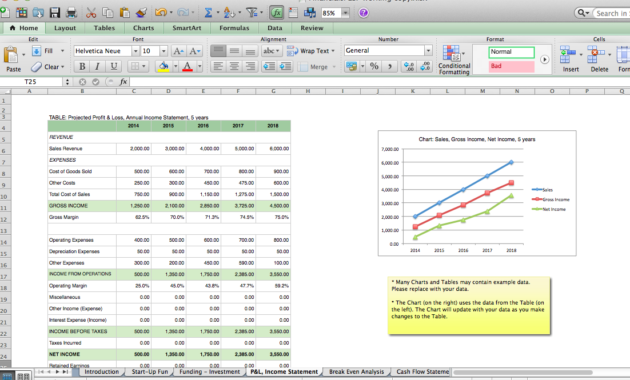Open the borders dropdown
This screenshot has width=630, height=380.
[139, 66]
